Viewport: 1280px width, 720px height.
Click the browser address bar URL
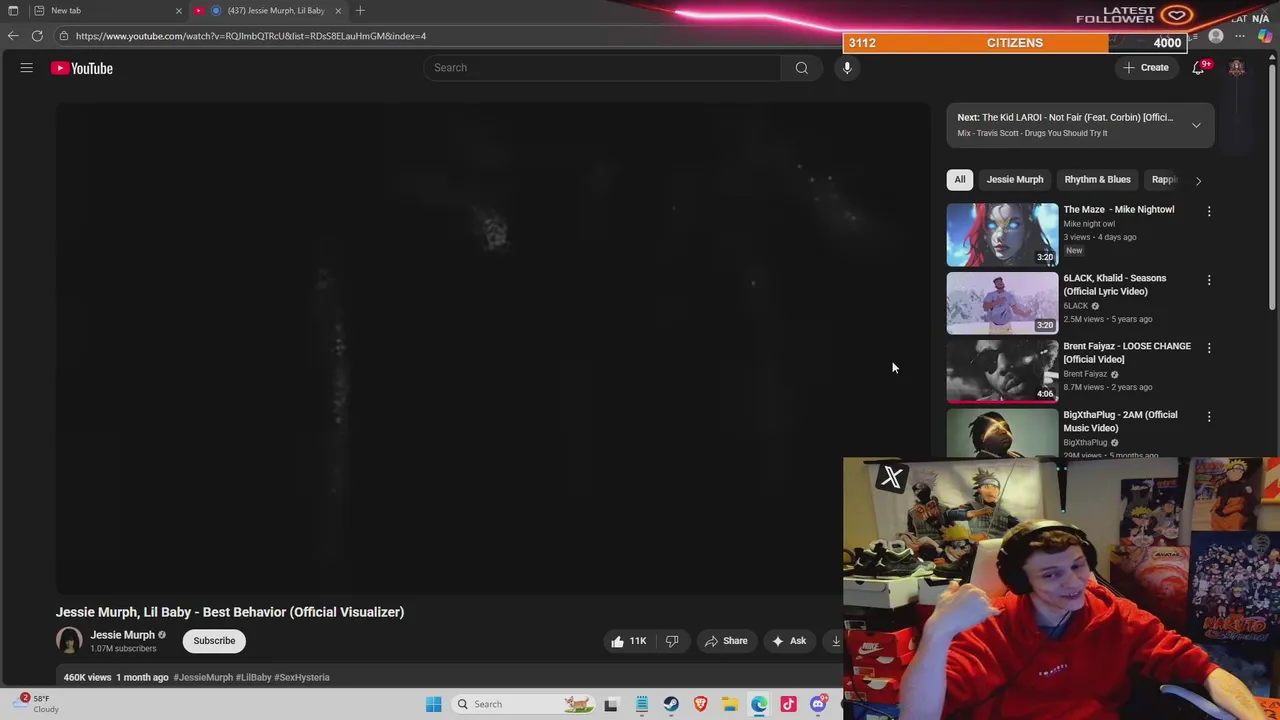[251, 36]
